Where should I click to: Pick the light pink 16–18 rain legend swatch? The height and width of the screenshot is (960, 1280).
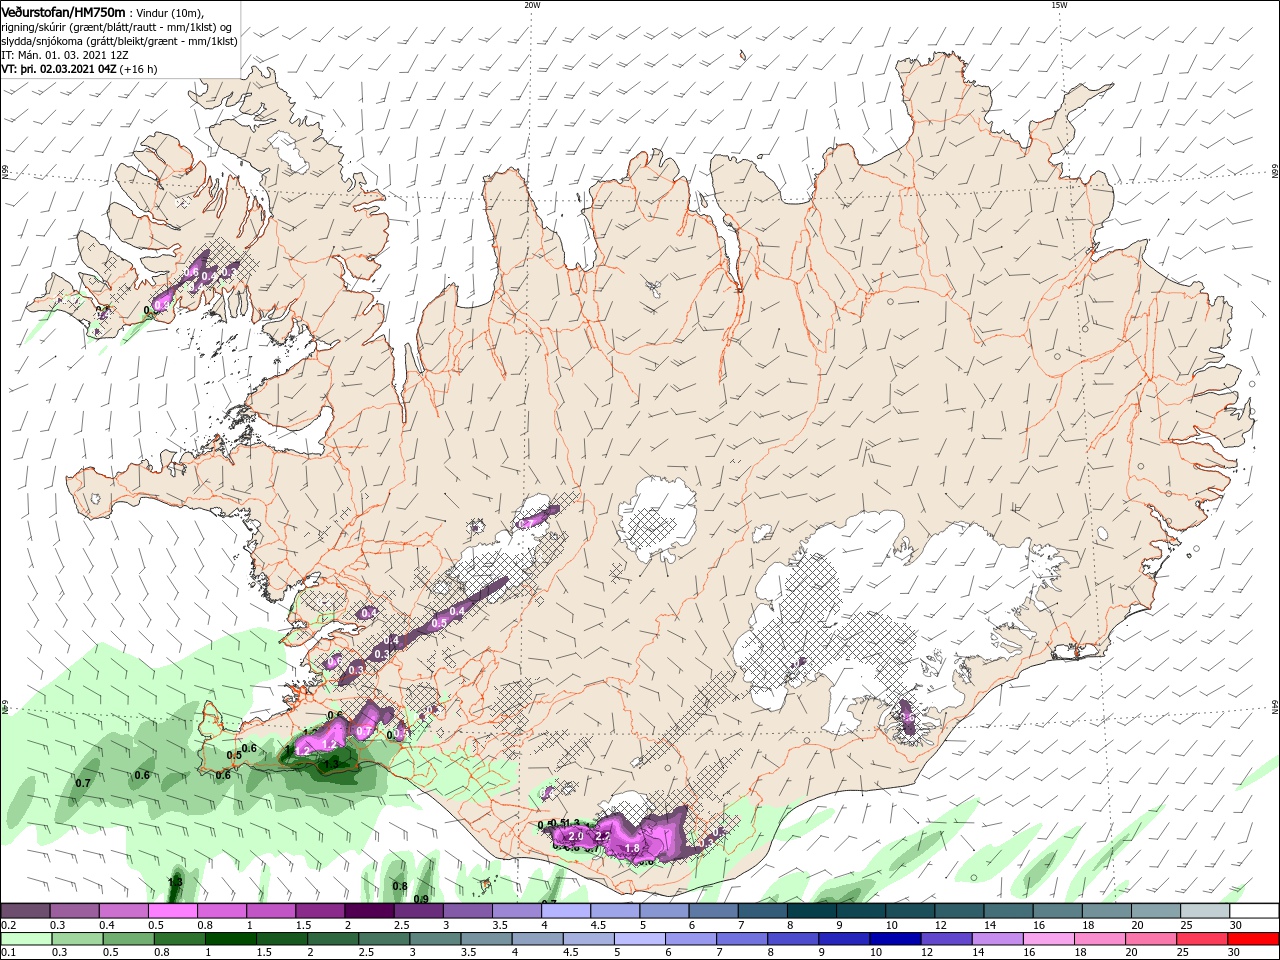click(x=1048, y=939)
